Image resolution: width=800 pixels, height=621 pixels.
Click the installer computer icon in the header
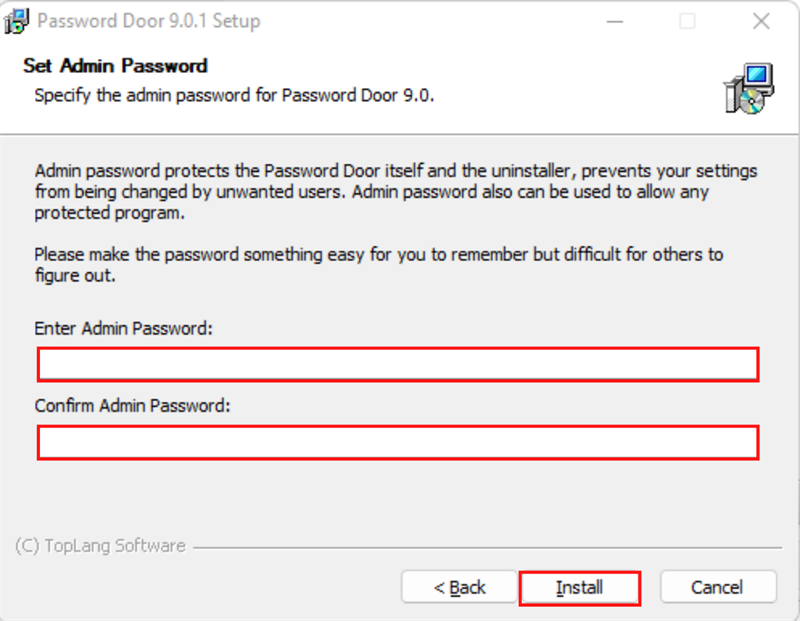748,88
